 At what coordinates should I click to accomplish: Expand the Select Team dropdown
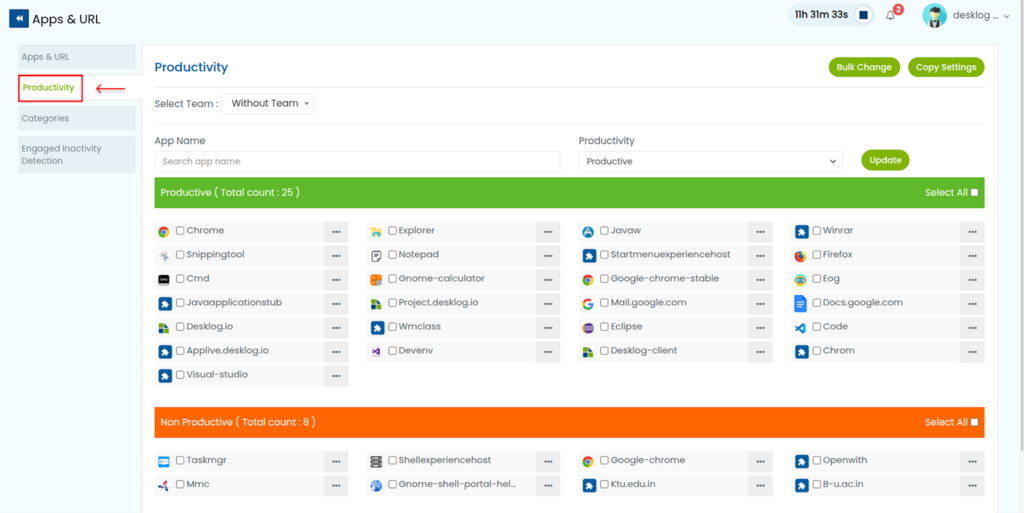[267, 103]
